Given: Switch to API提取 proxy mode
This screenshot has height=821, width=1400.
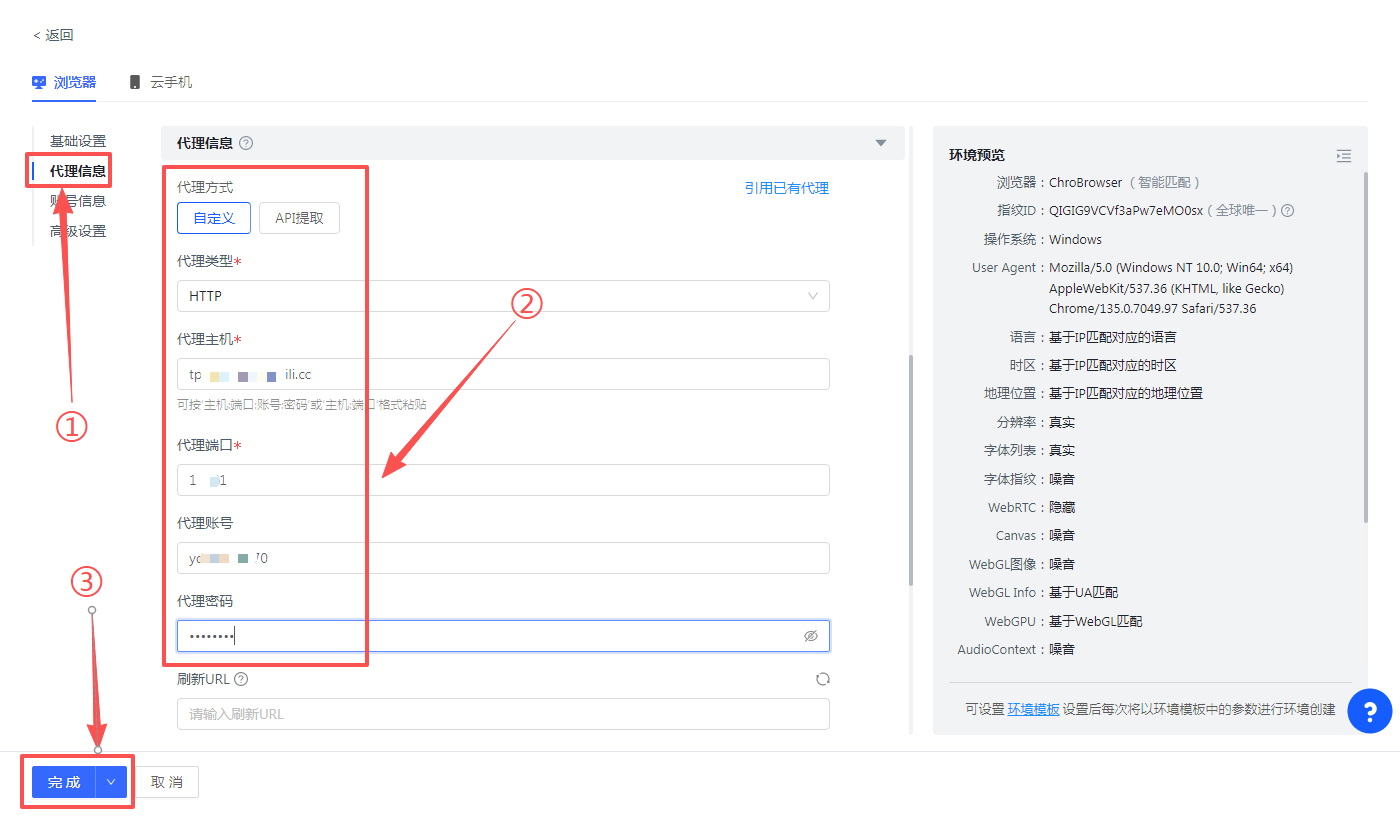Looking at the screenshot, I should pos(299,217).
